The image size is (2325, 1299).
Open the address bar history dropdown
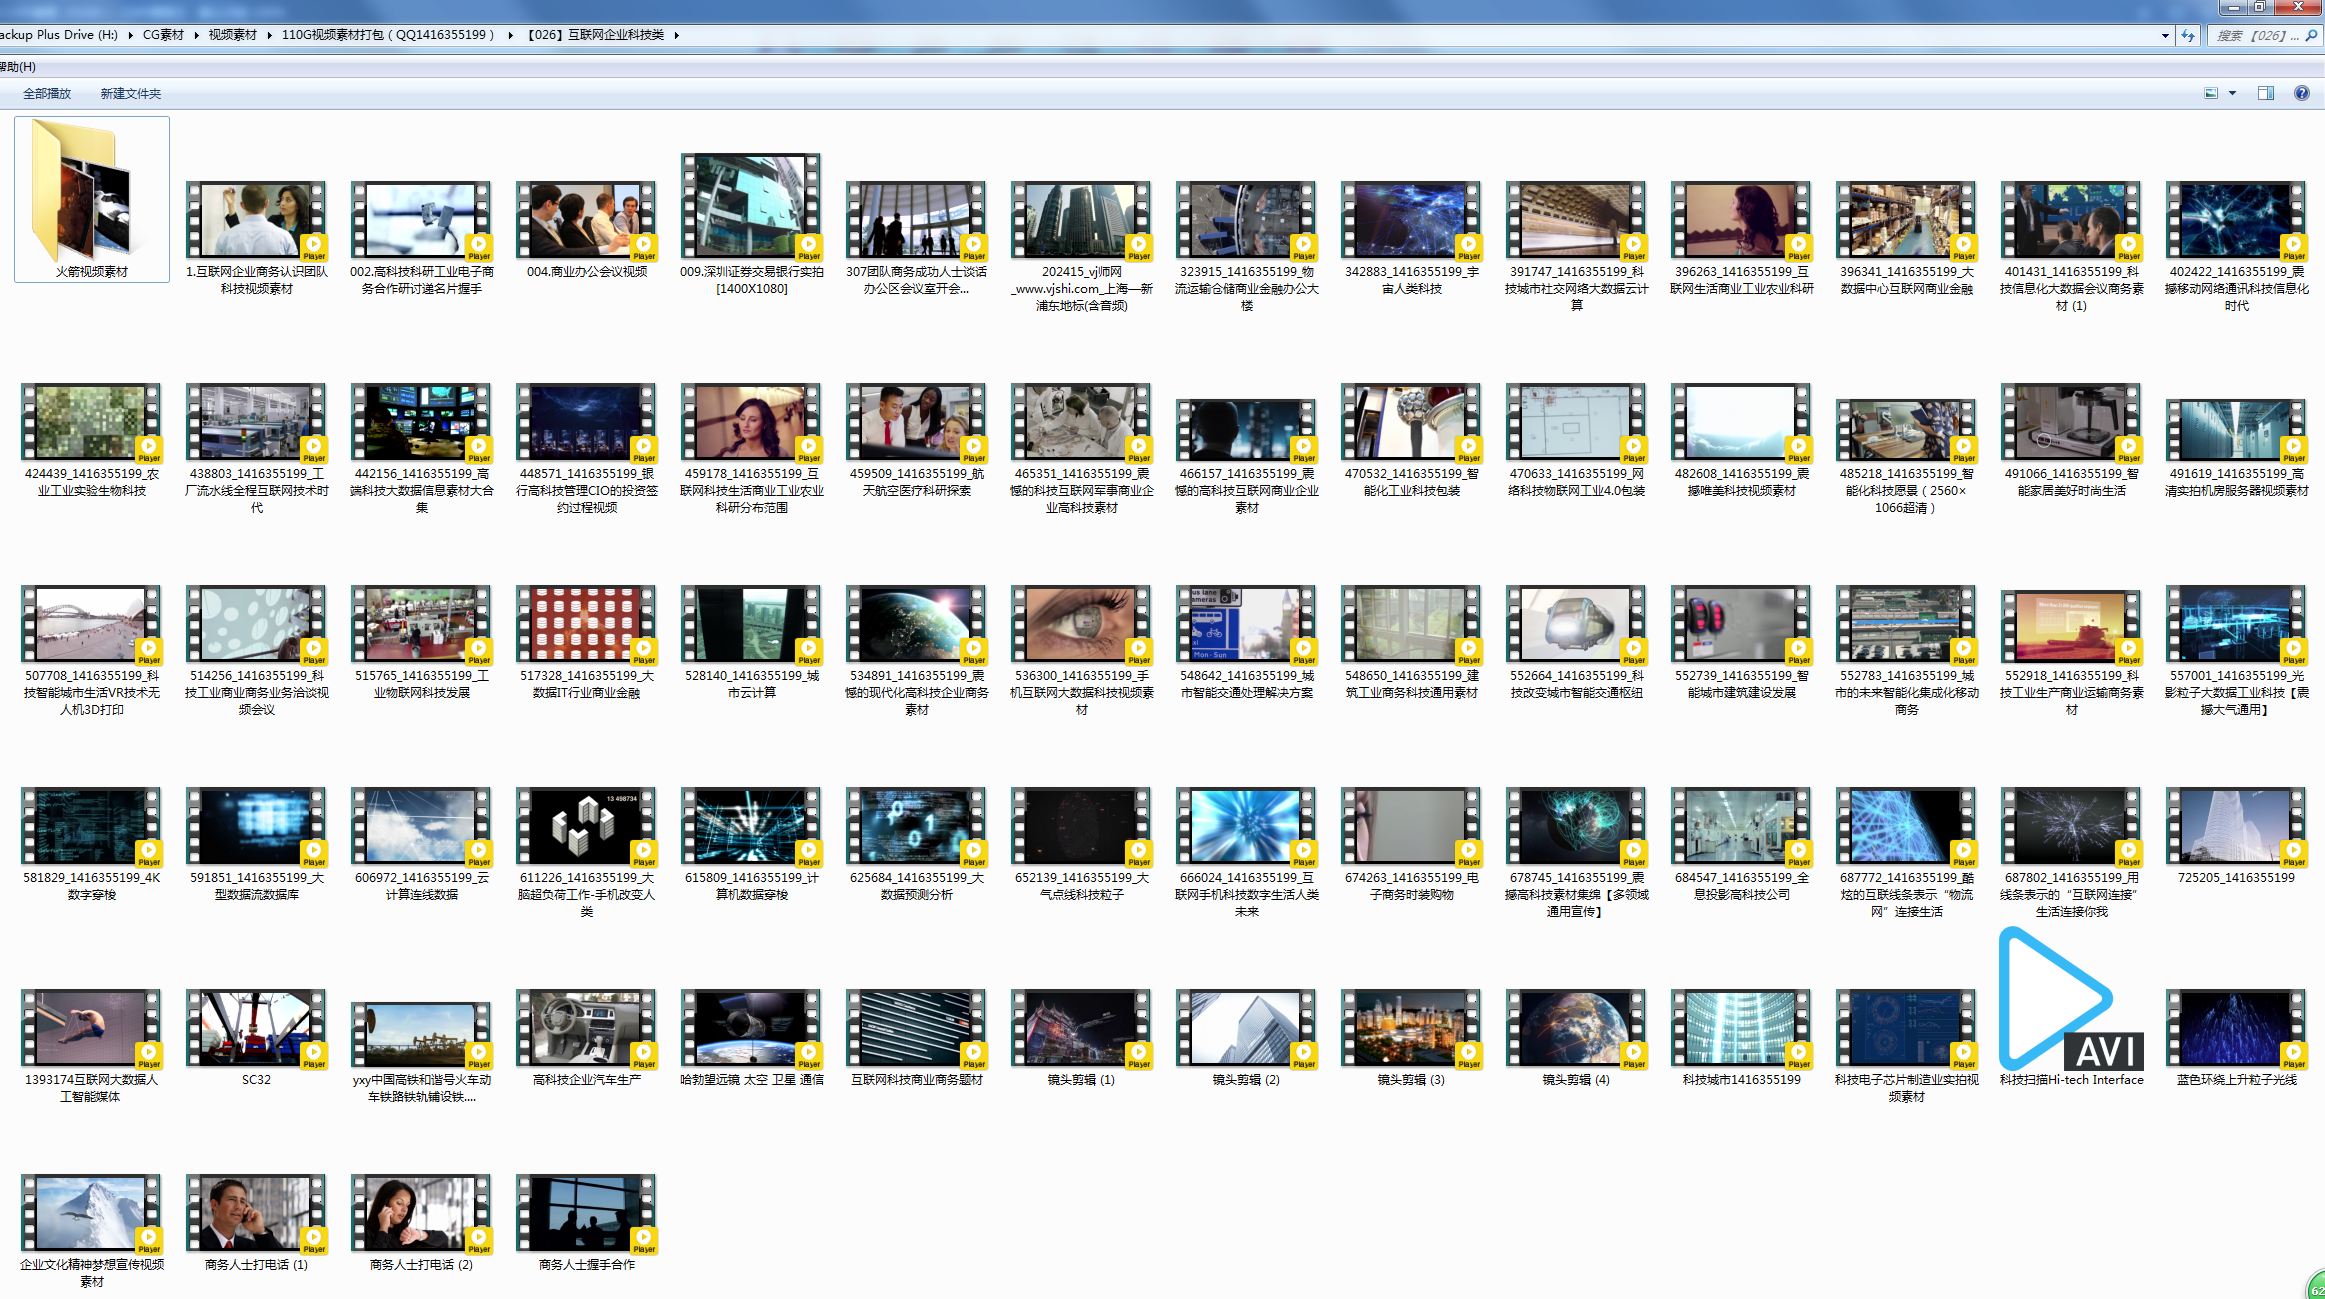[2165, 35]
